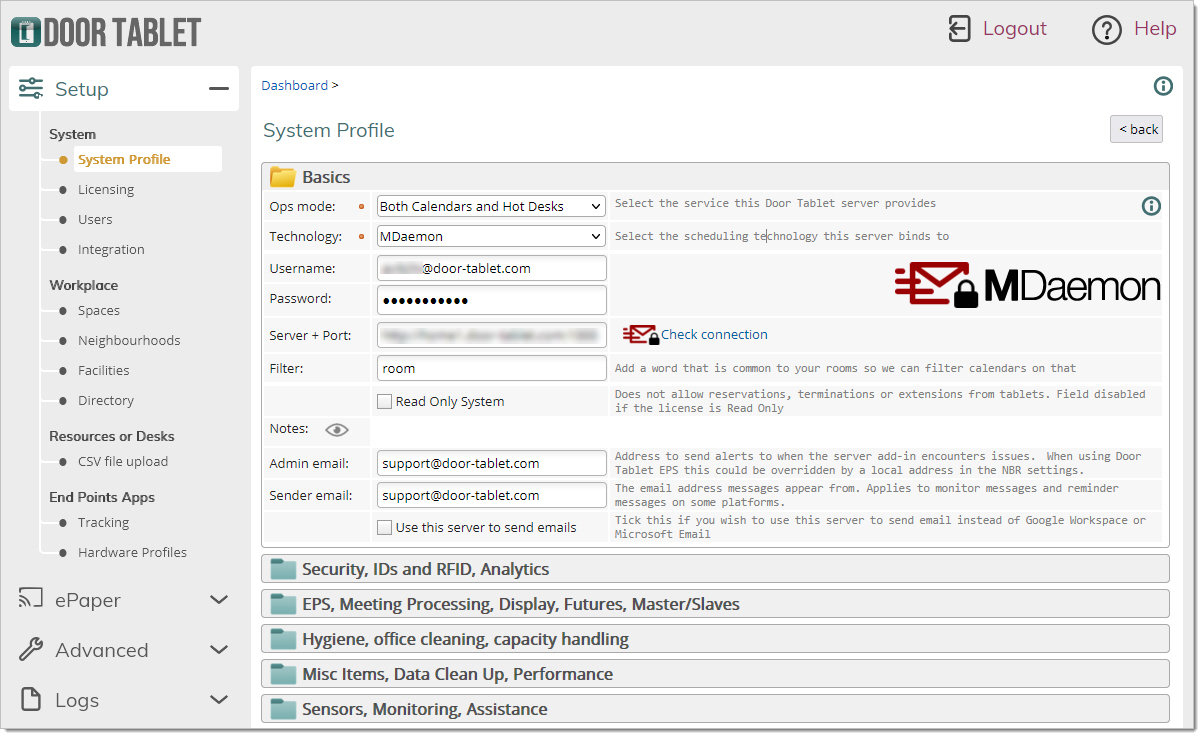This screenshot has width=1202, height=737.
Task: Select Licensing in the System menu
Action: 106,189
